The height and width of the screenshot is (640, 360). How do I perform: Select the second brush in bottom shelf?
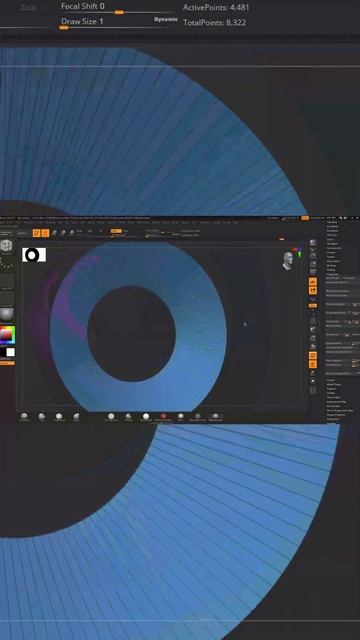tap(42, 416)
